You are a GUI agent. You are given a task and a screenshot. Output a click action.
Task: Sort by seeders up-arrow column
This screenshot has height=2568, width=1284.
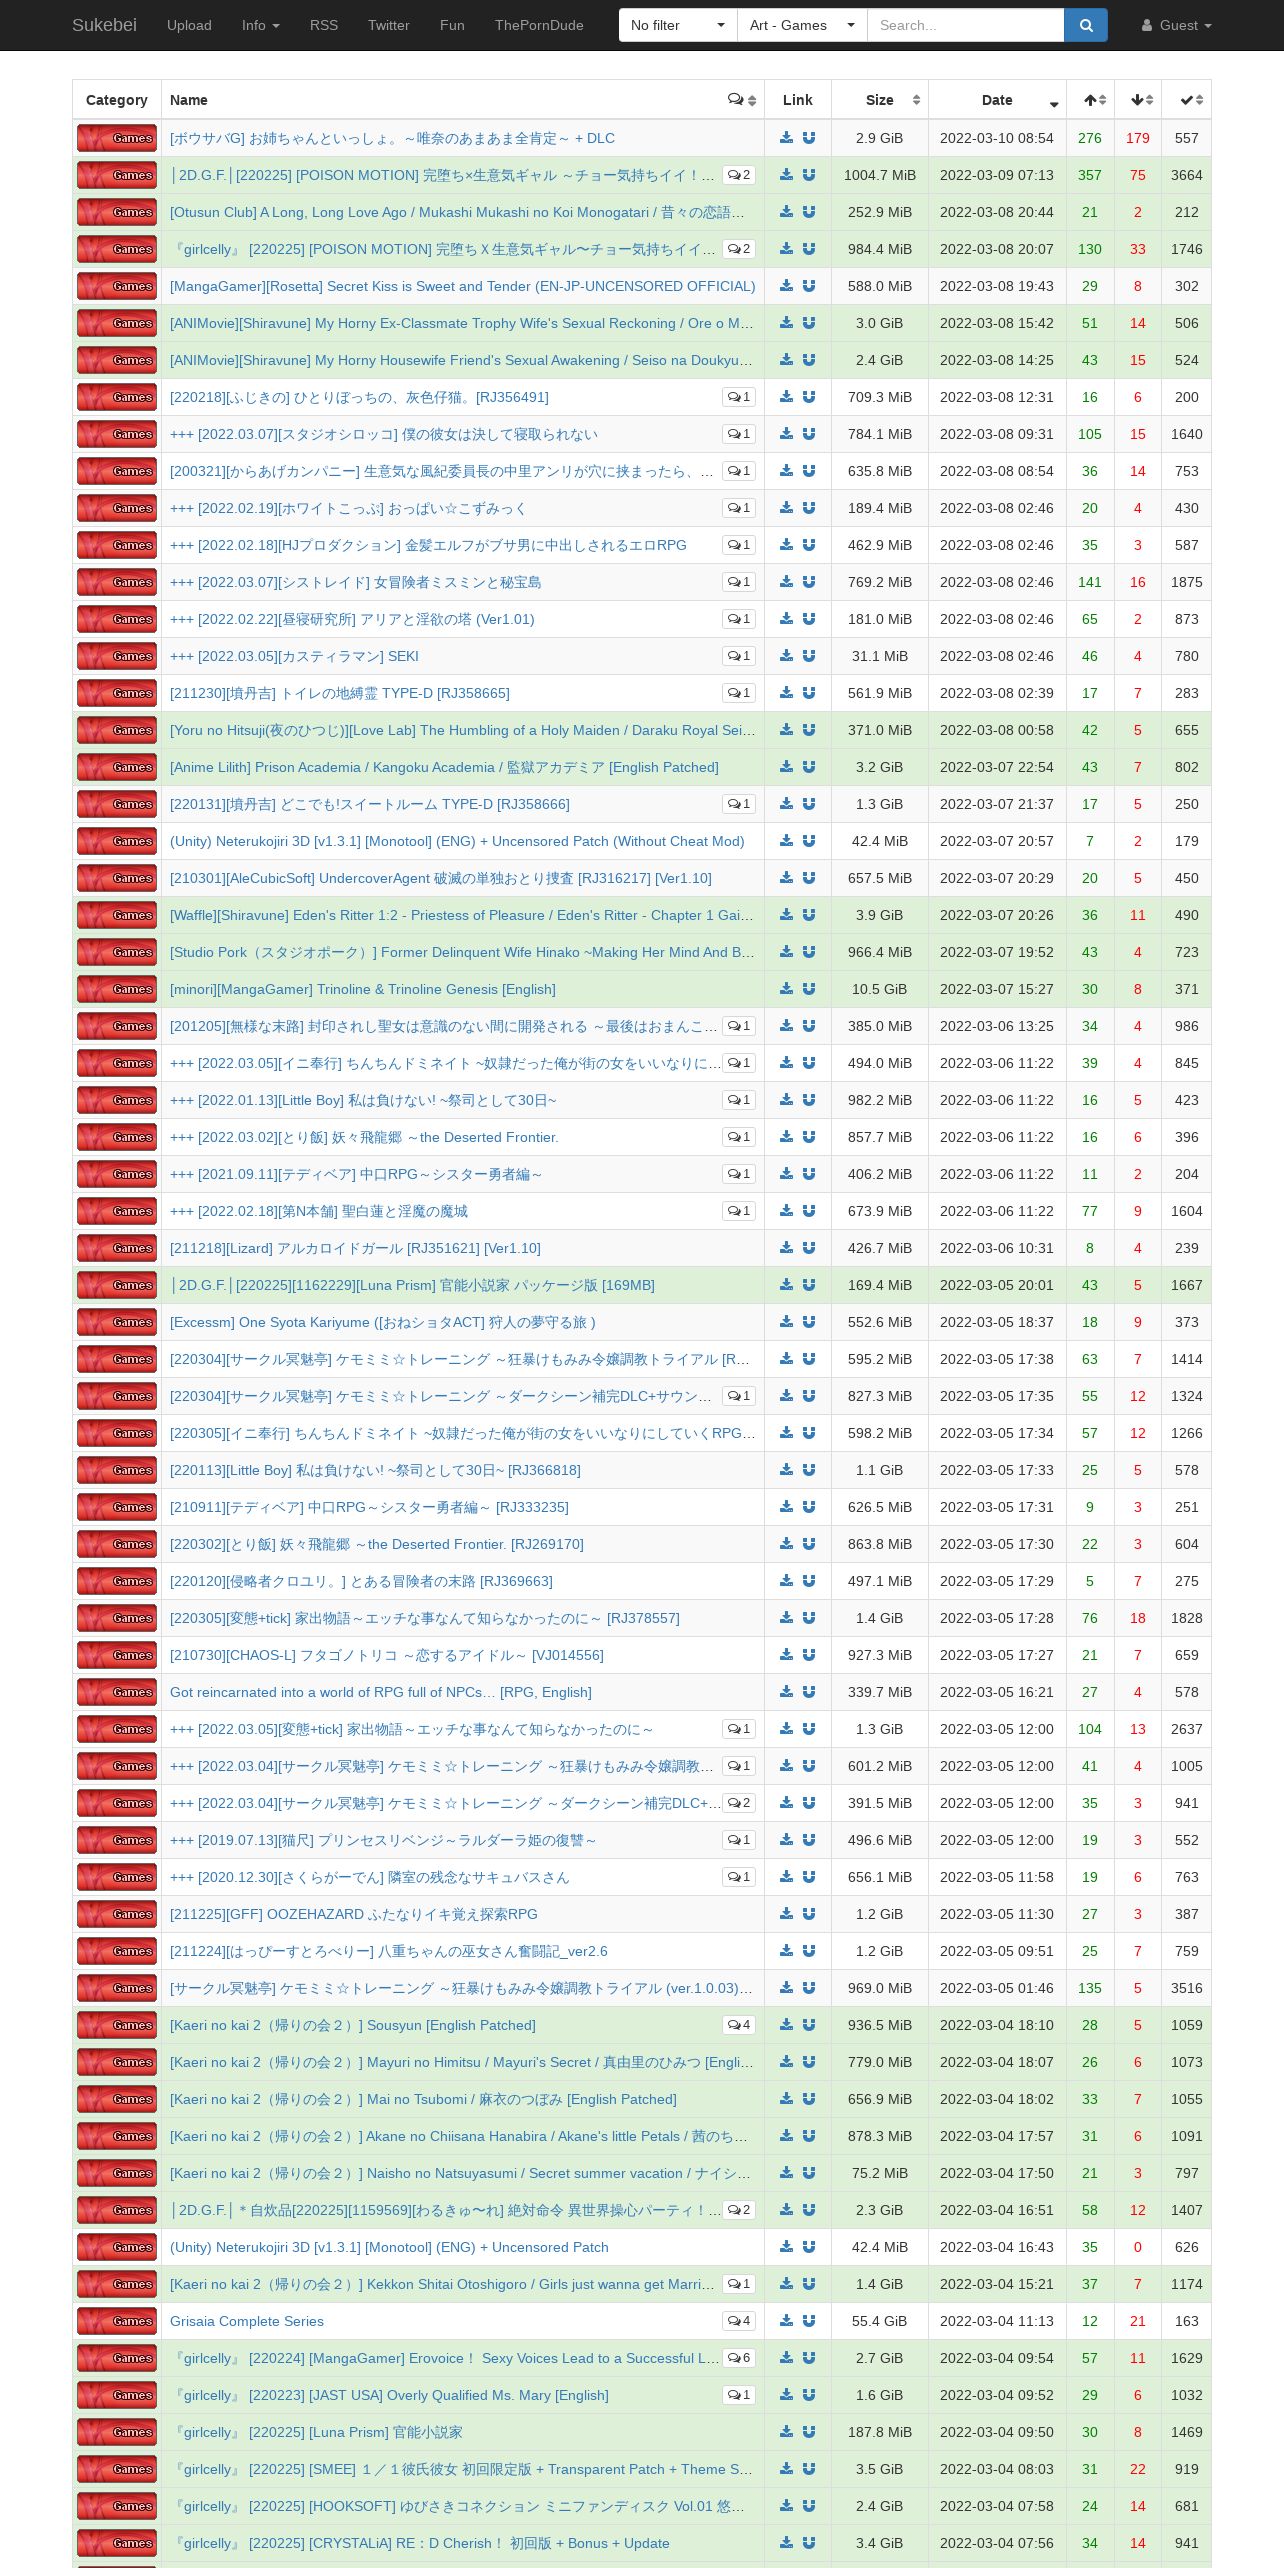coord(1090,100)
